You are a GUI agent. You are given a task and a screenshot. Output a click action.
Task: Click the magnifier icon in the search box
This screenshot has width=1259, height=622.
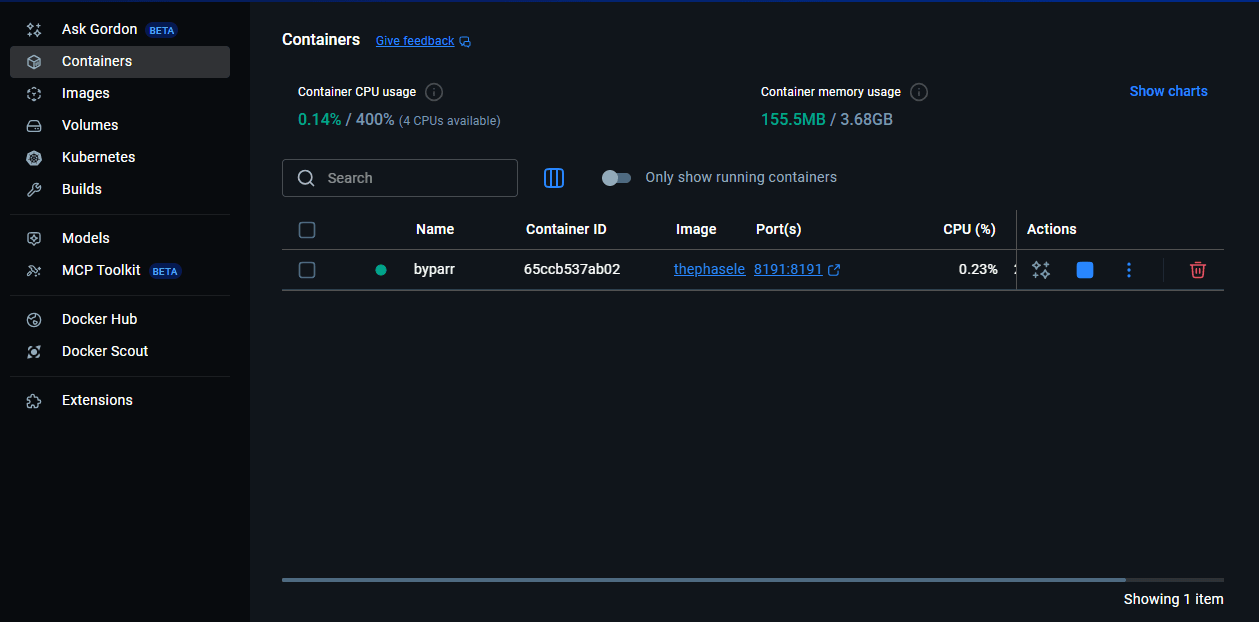(x=306, y=178)
